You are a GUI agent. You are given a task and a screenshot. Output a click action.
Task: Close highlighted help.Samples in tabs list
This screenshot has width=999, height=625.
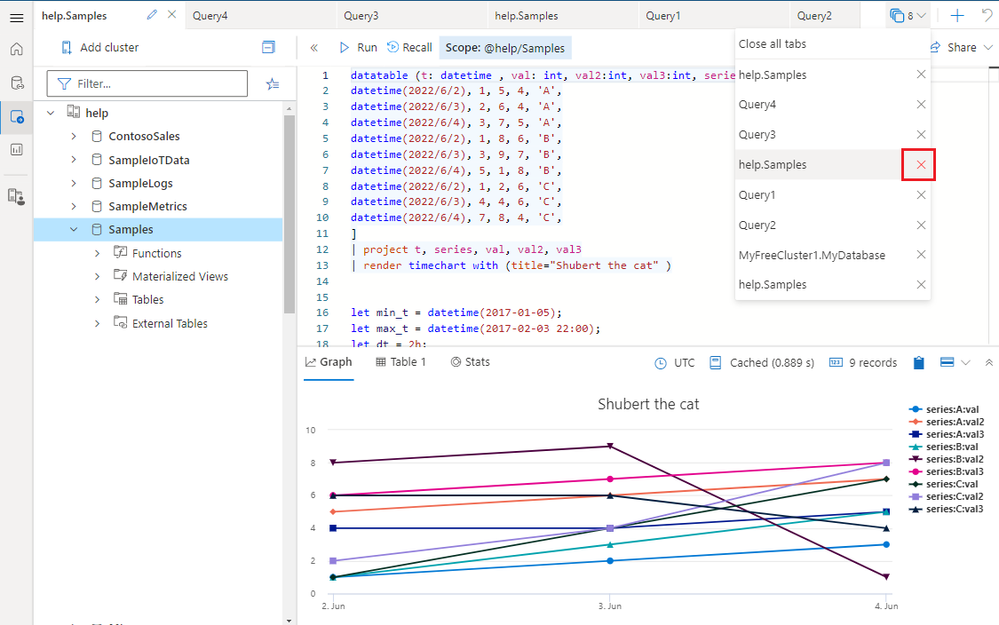coord(921,165)
